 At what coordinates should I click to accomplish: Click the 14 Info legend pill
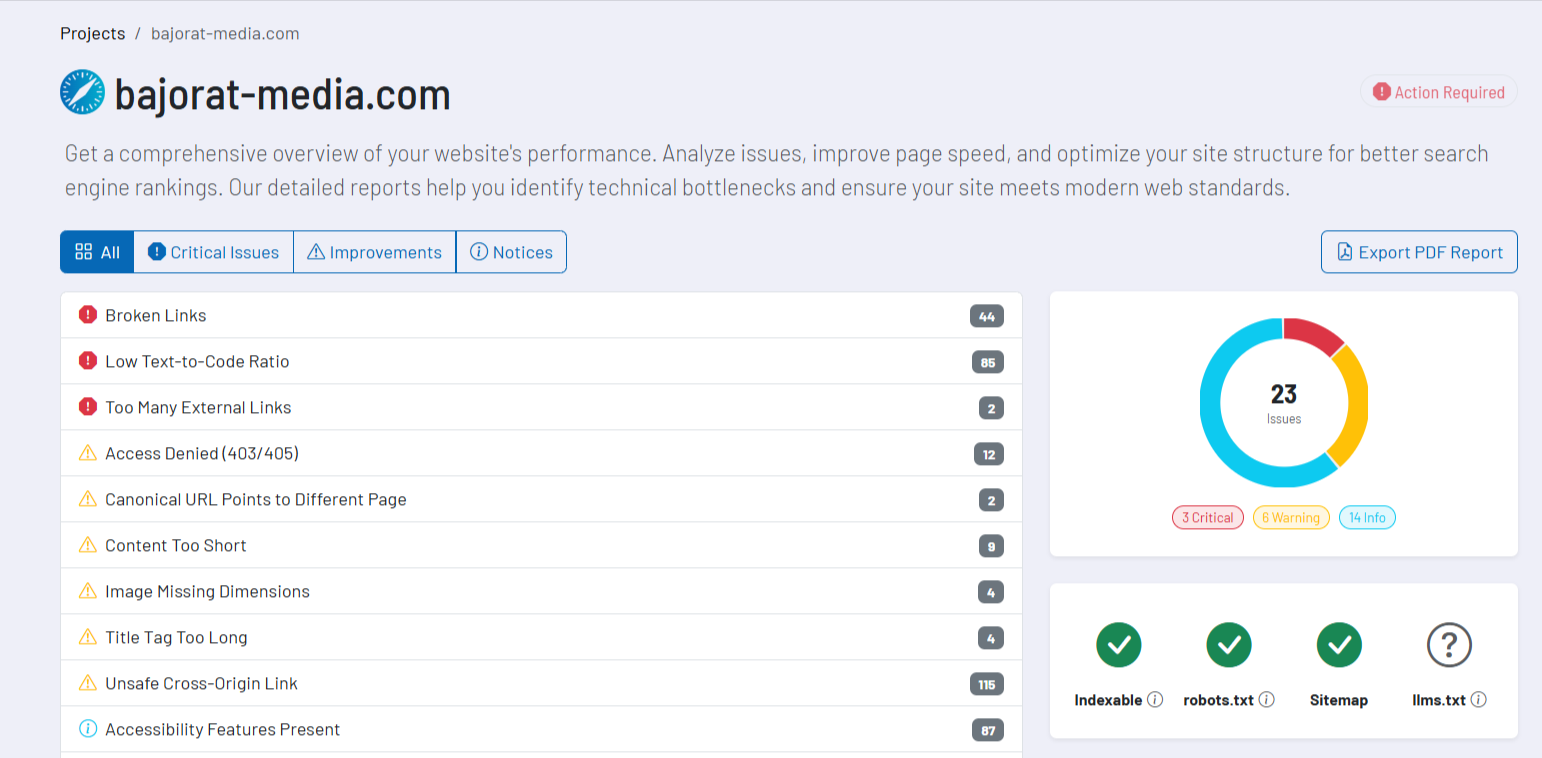[x=1367, y=518]
